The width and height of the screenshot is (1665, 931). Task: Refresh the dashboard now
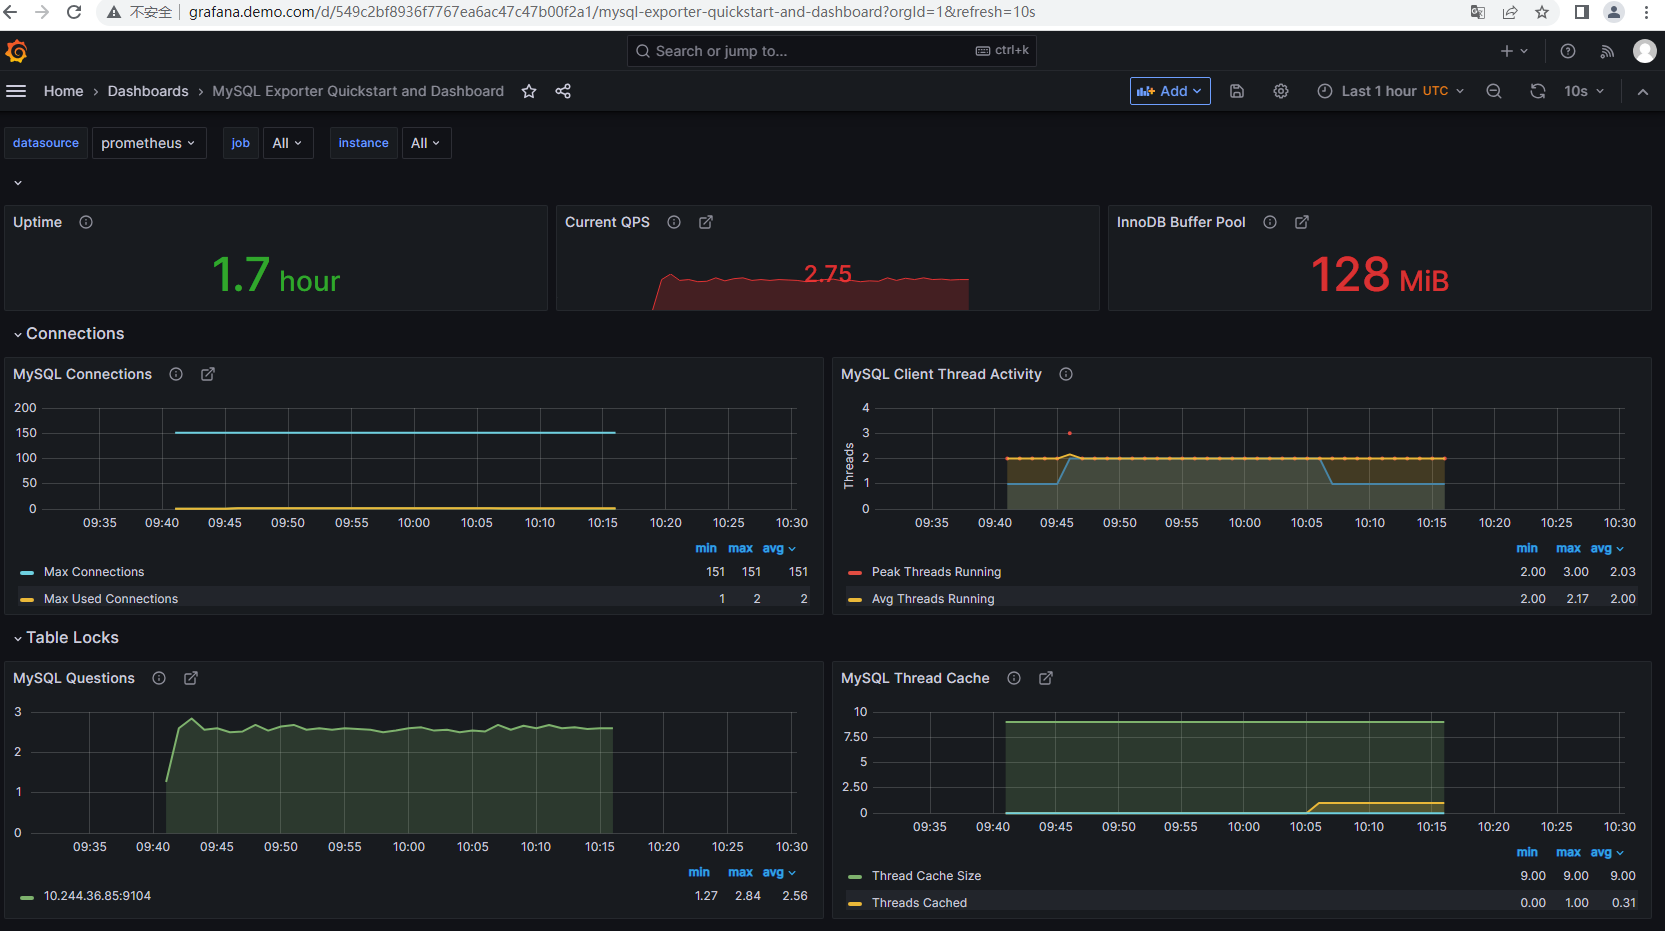[x=1538, y=91]
